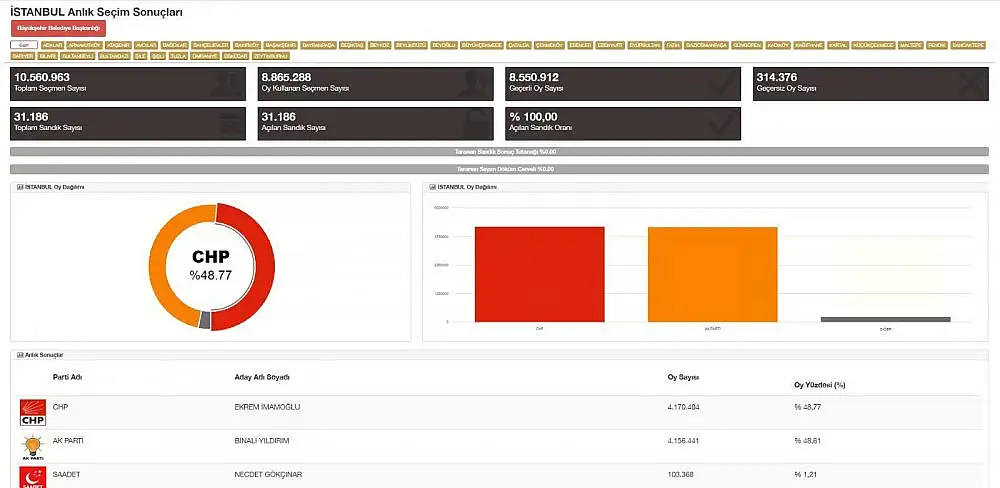The image size is (1000, 488).
Task: Click the EKREM İMAMOĞLU candidate name
Action: point(267,407)
